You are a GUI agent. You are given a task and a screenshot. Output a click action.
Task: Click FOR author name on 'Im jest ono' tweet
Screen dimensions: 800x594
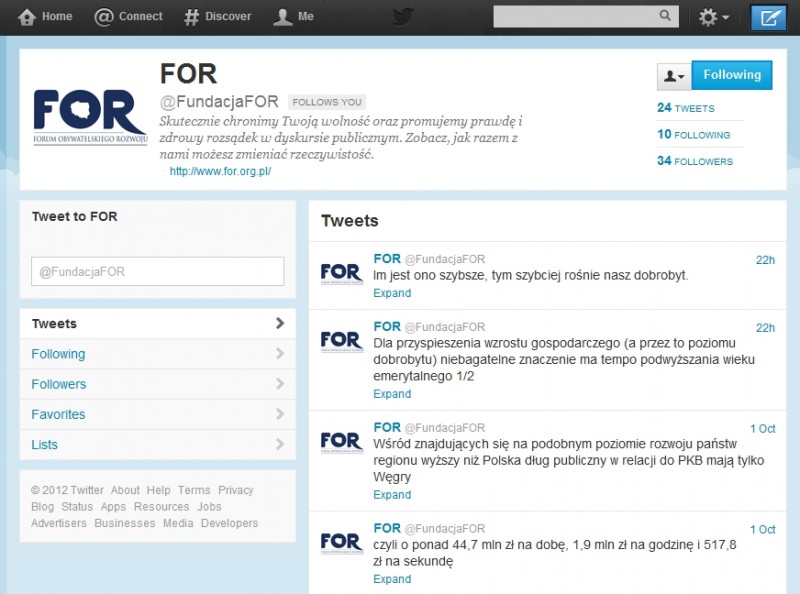click(x=387, y=259)
